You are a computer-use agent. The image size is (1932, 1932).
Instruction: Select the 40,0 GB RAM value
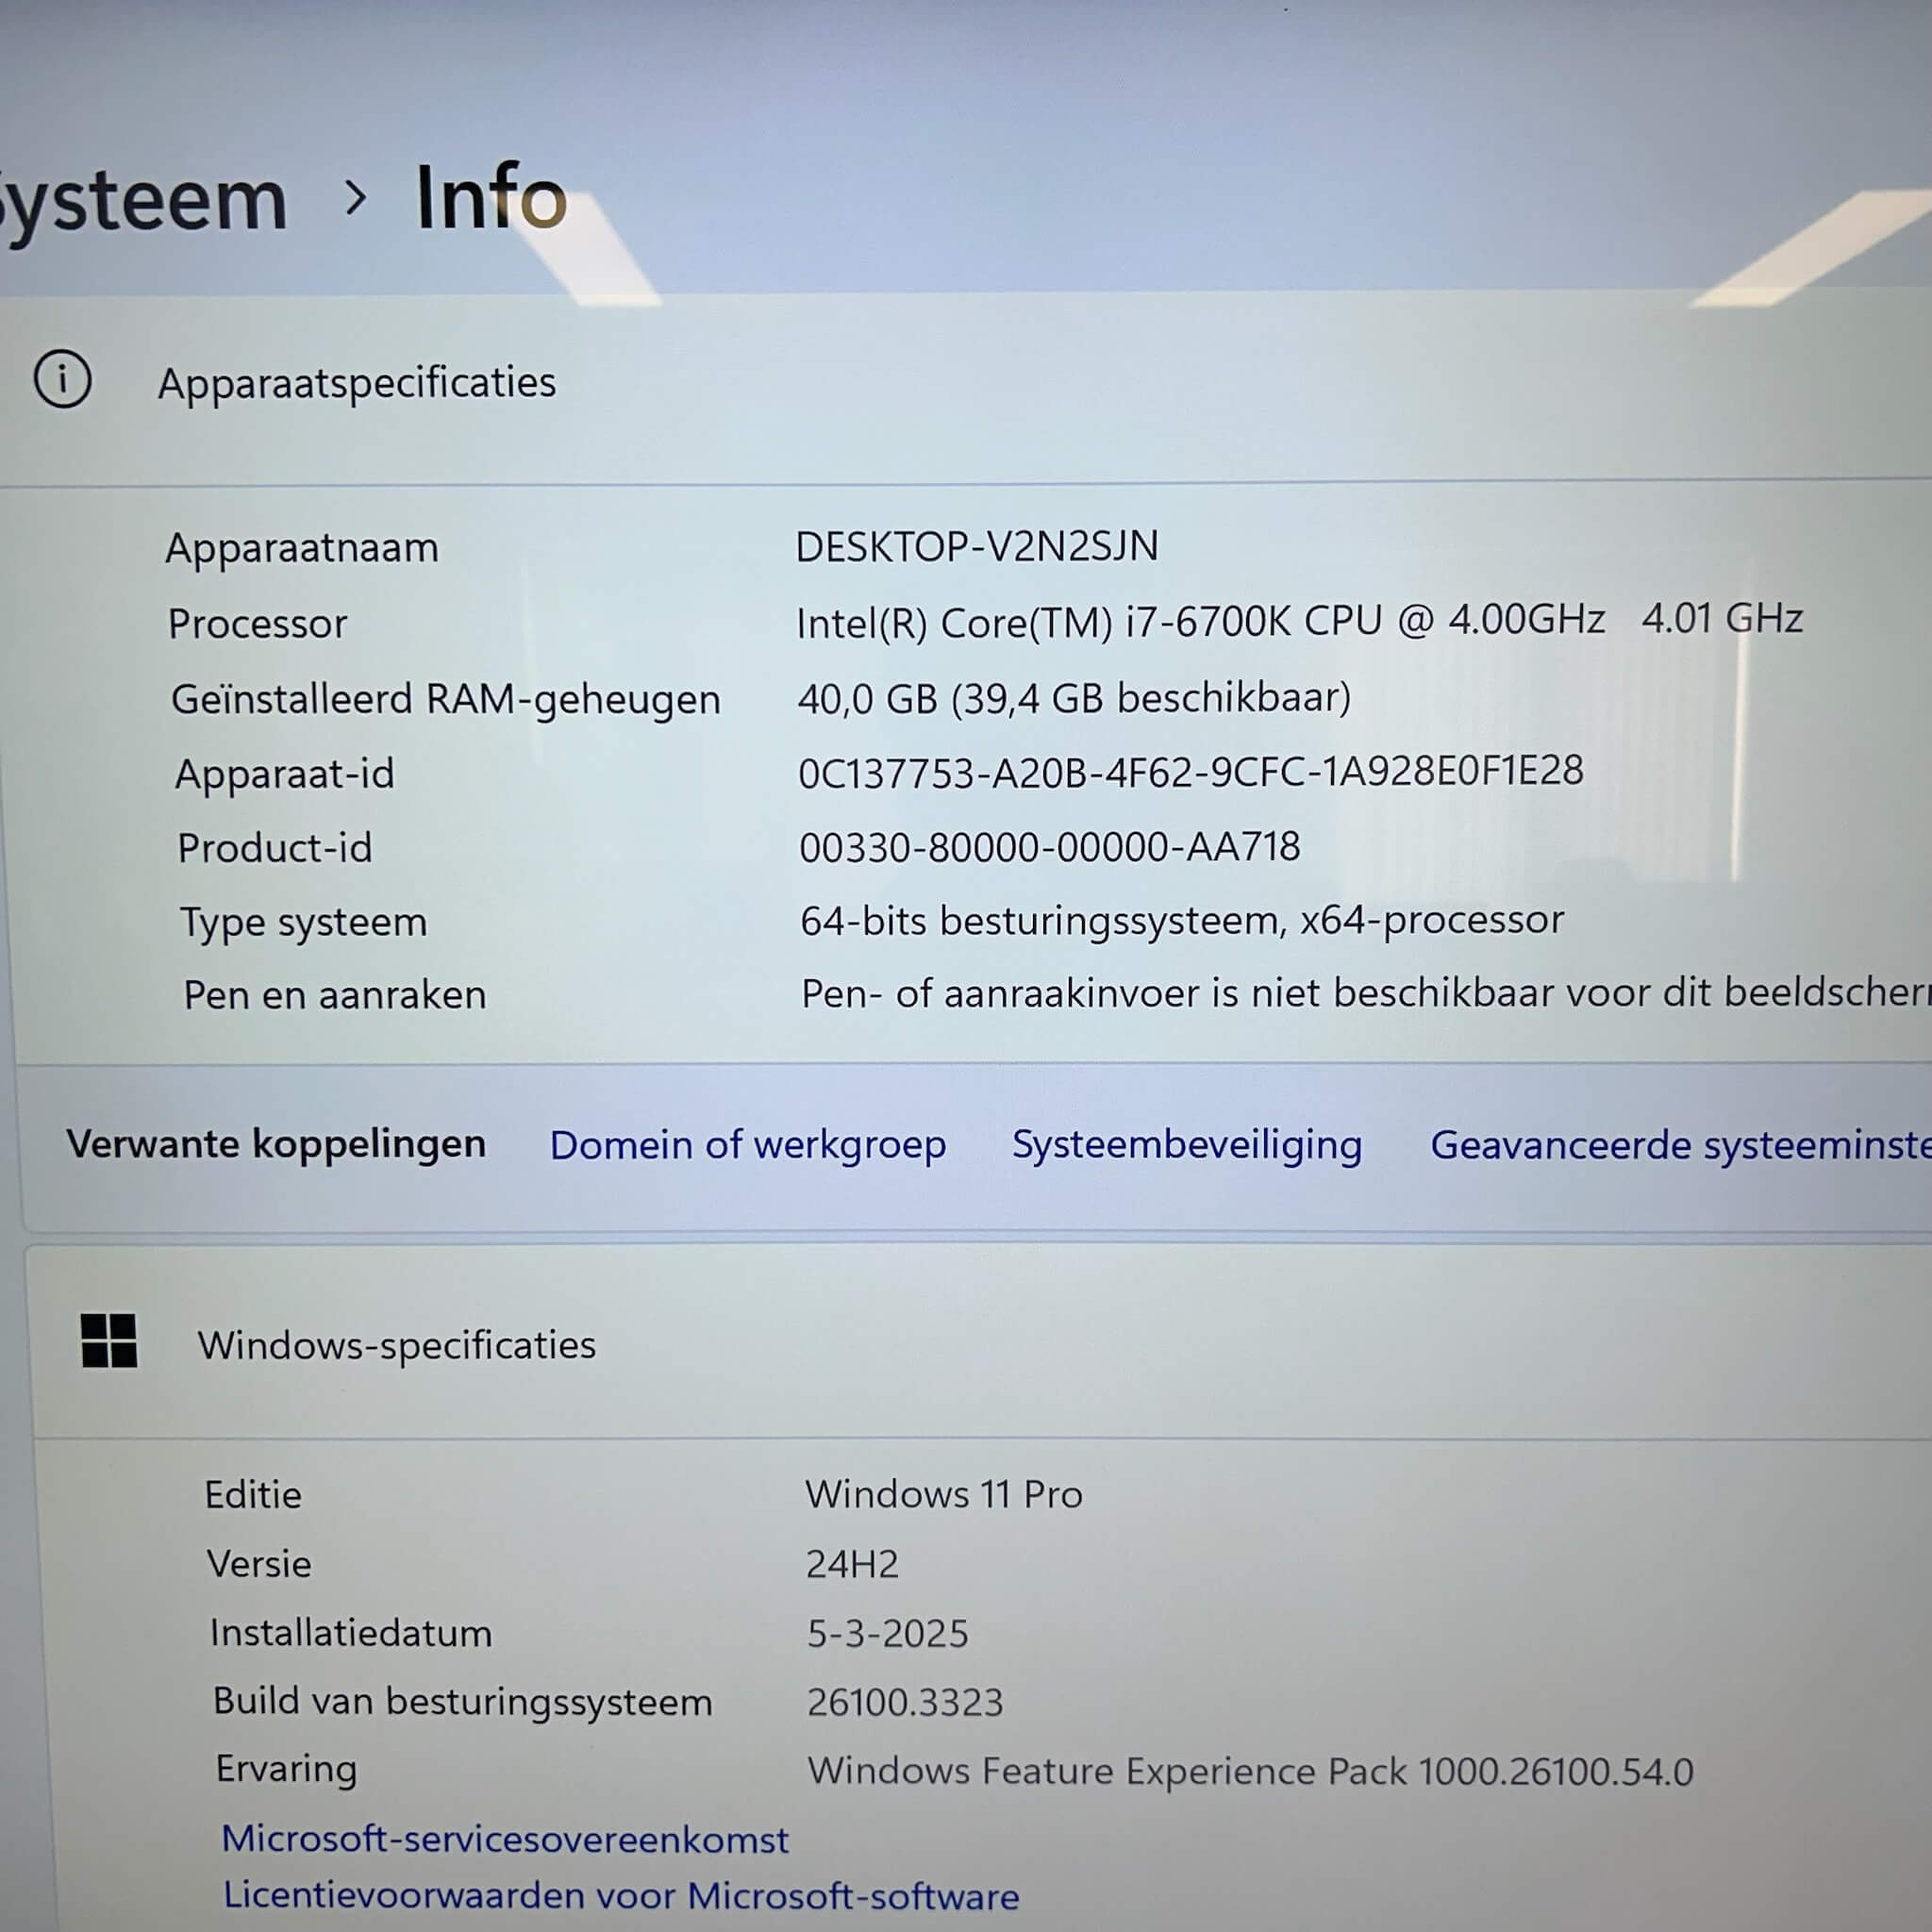[1074, 698]
